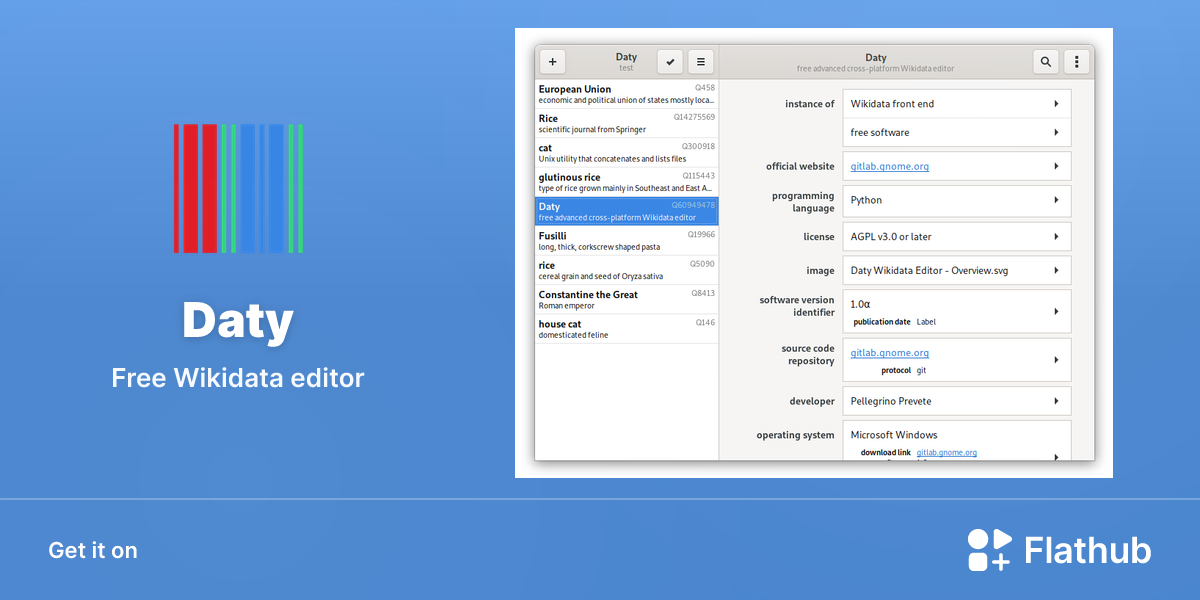Select Rice, the scientific journal from Springer

coord(627,124)
